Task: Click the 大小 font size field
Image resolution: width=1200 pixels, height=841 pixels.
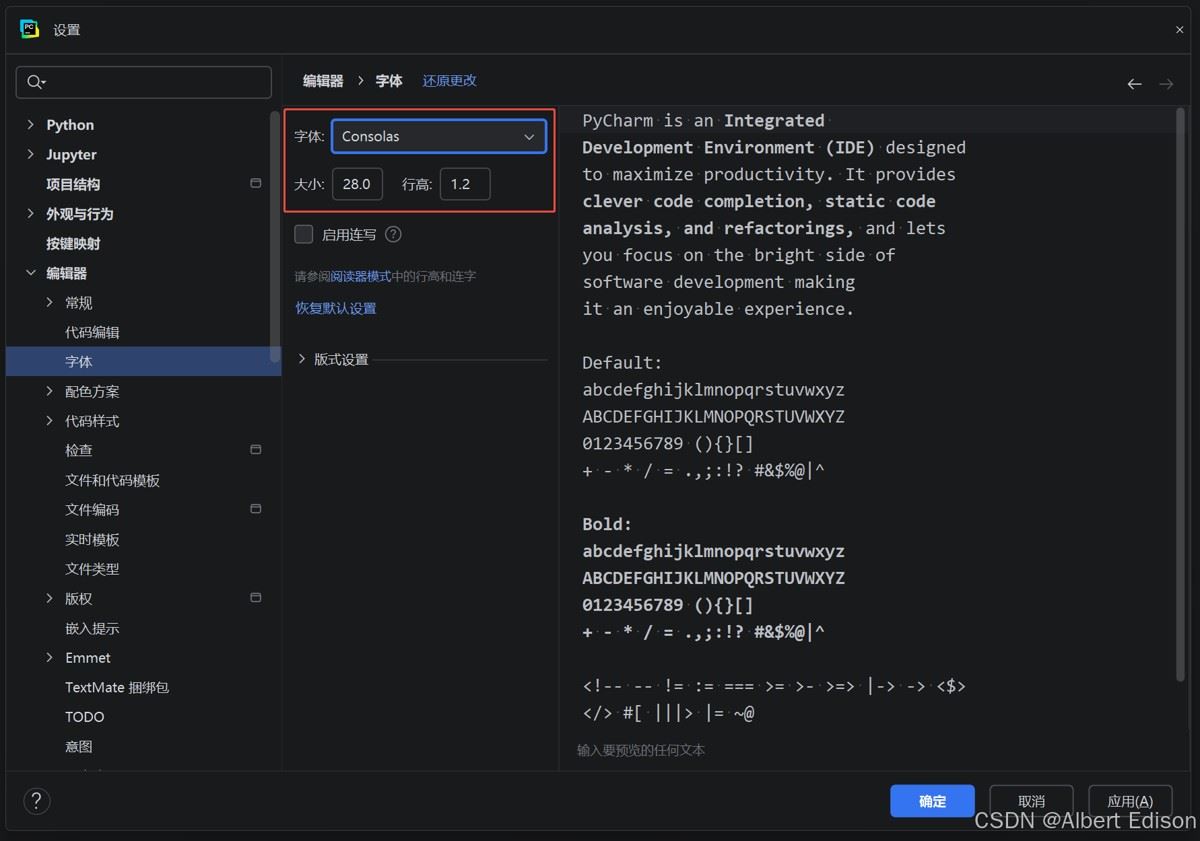Action: tap(357, 184)
